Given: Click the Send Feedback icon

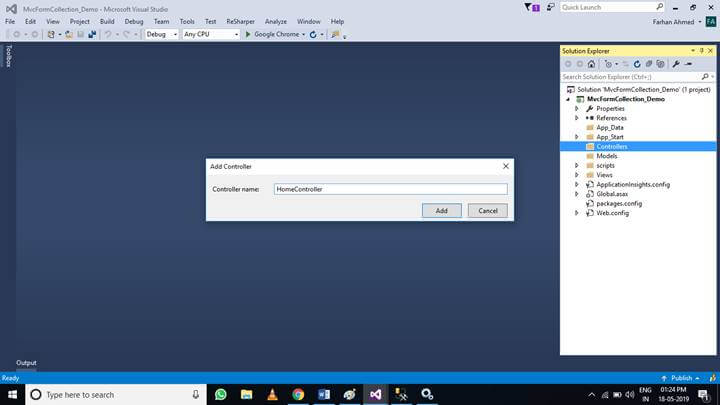Looking at the screenshot, I should (x=550, y=7).
